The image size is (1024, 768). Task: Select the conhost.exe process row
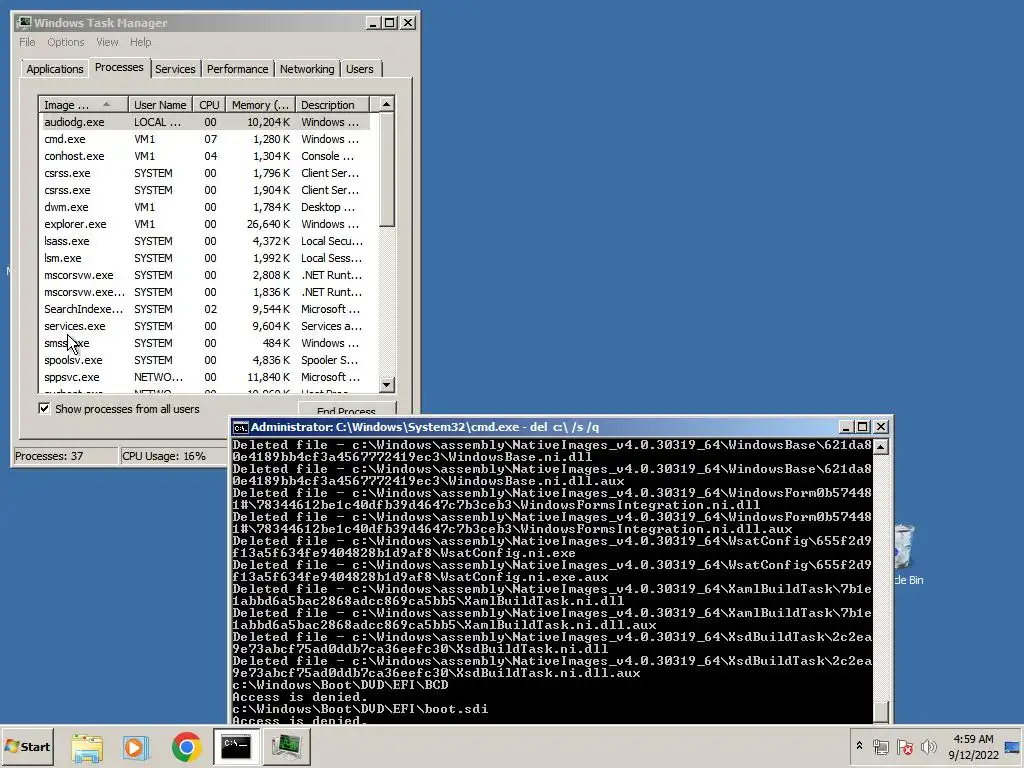[204, 156]
